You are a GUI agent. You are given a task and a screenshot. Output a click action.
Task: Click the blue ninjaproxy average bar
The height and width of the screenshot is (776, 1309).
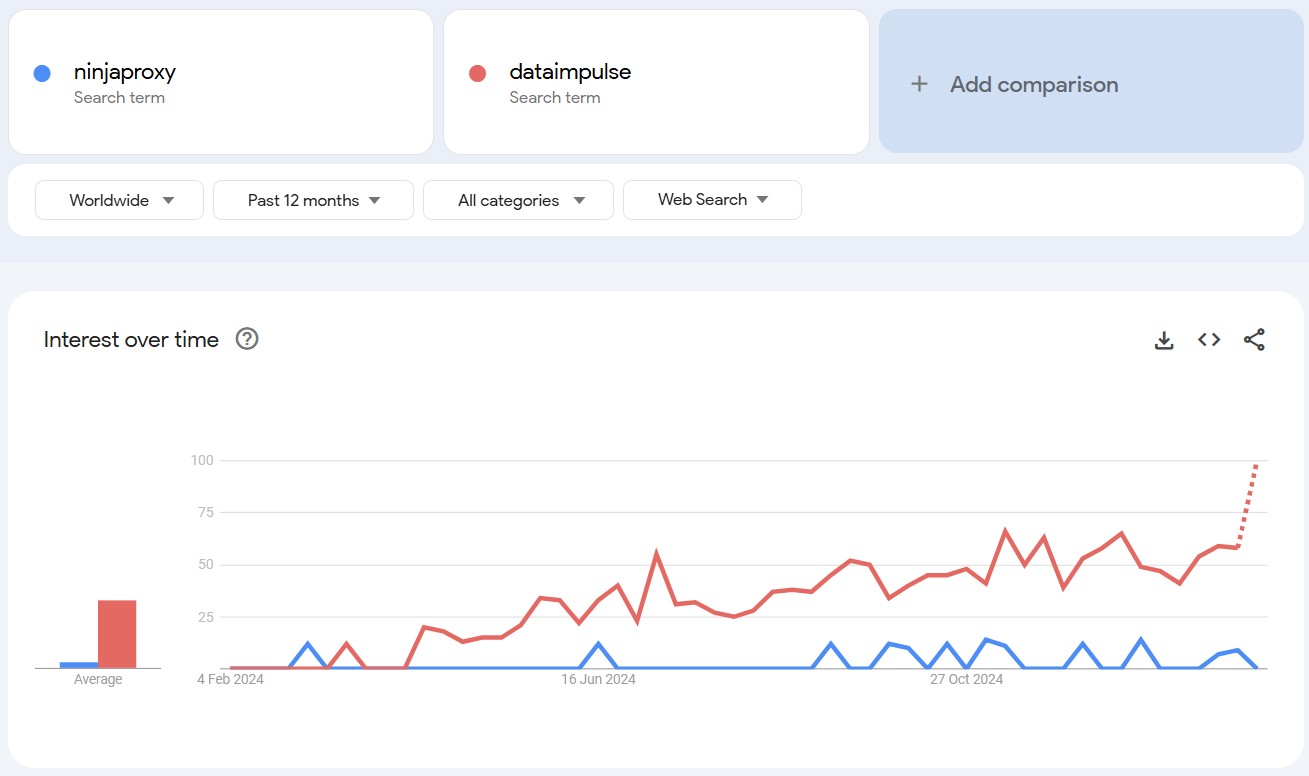79,665
